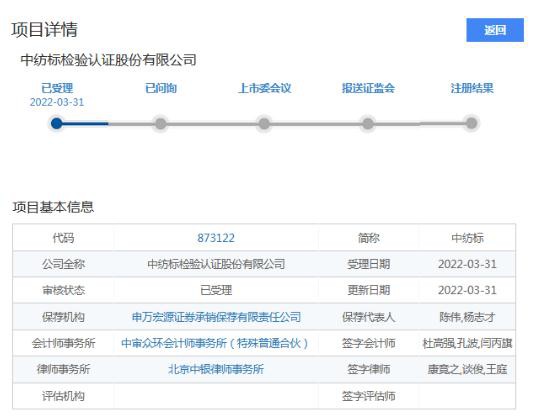Click the 代码 label cell
538x419 pixels.
click(63, 238)
